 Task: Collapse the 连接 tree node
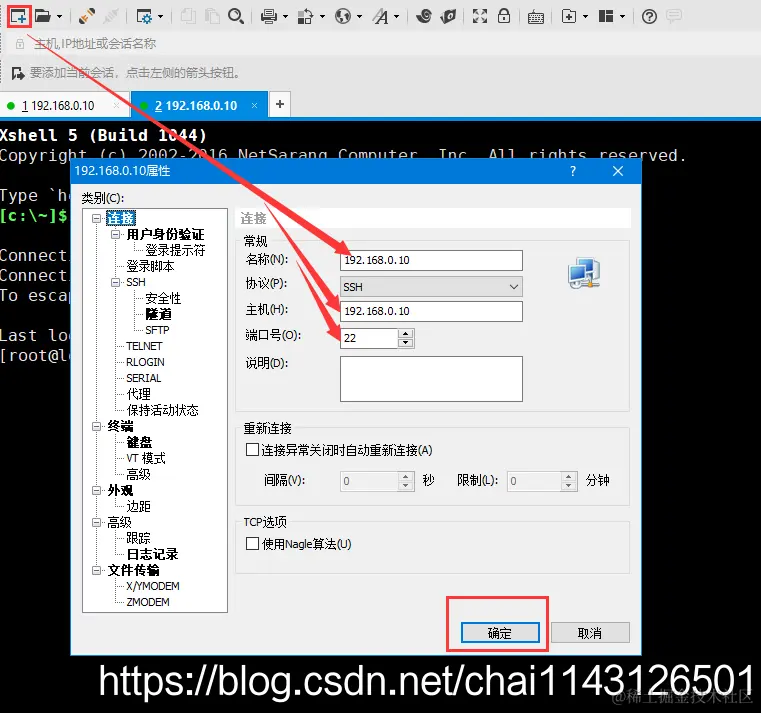(x=97, y=218)
